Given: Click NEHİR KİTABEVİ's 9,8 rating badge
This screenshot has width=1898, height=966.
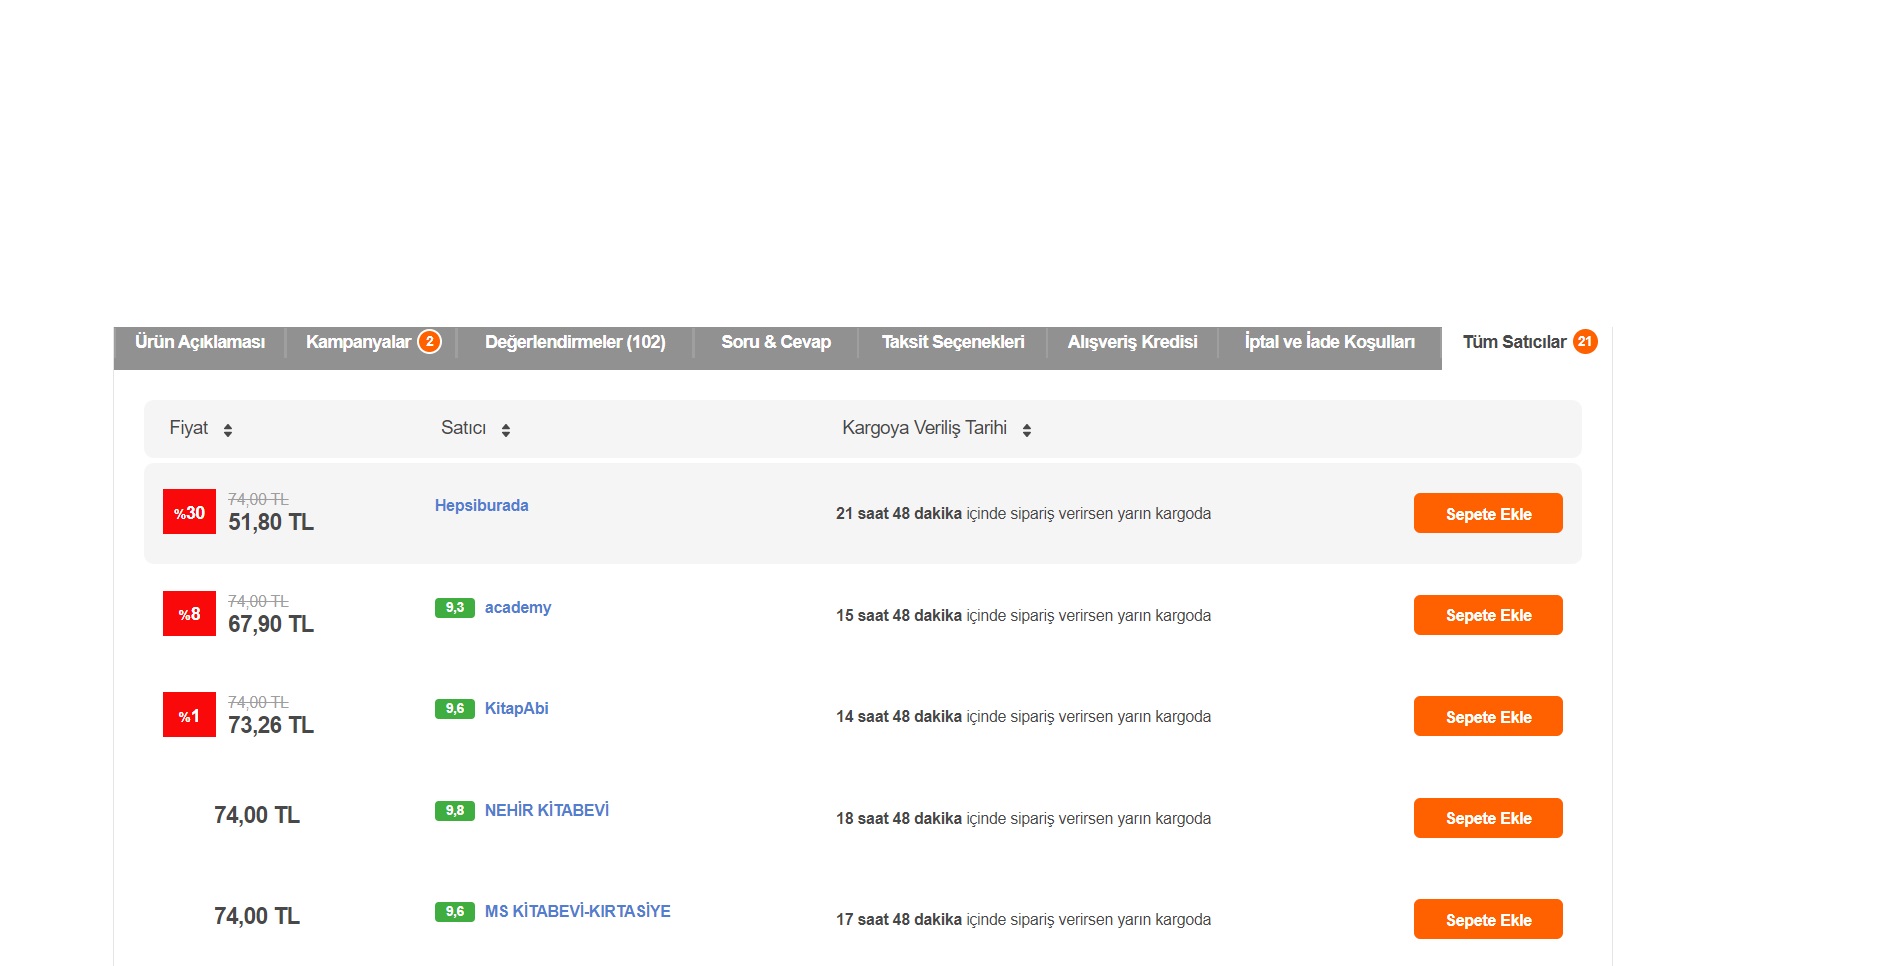Looking at the screenshot, I should click(455, 811).
